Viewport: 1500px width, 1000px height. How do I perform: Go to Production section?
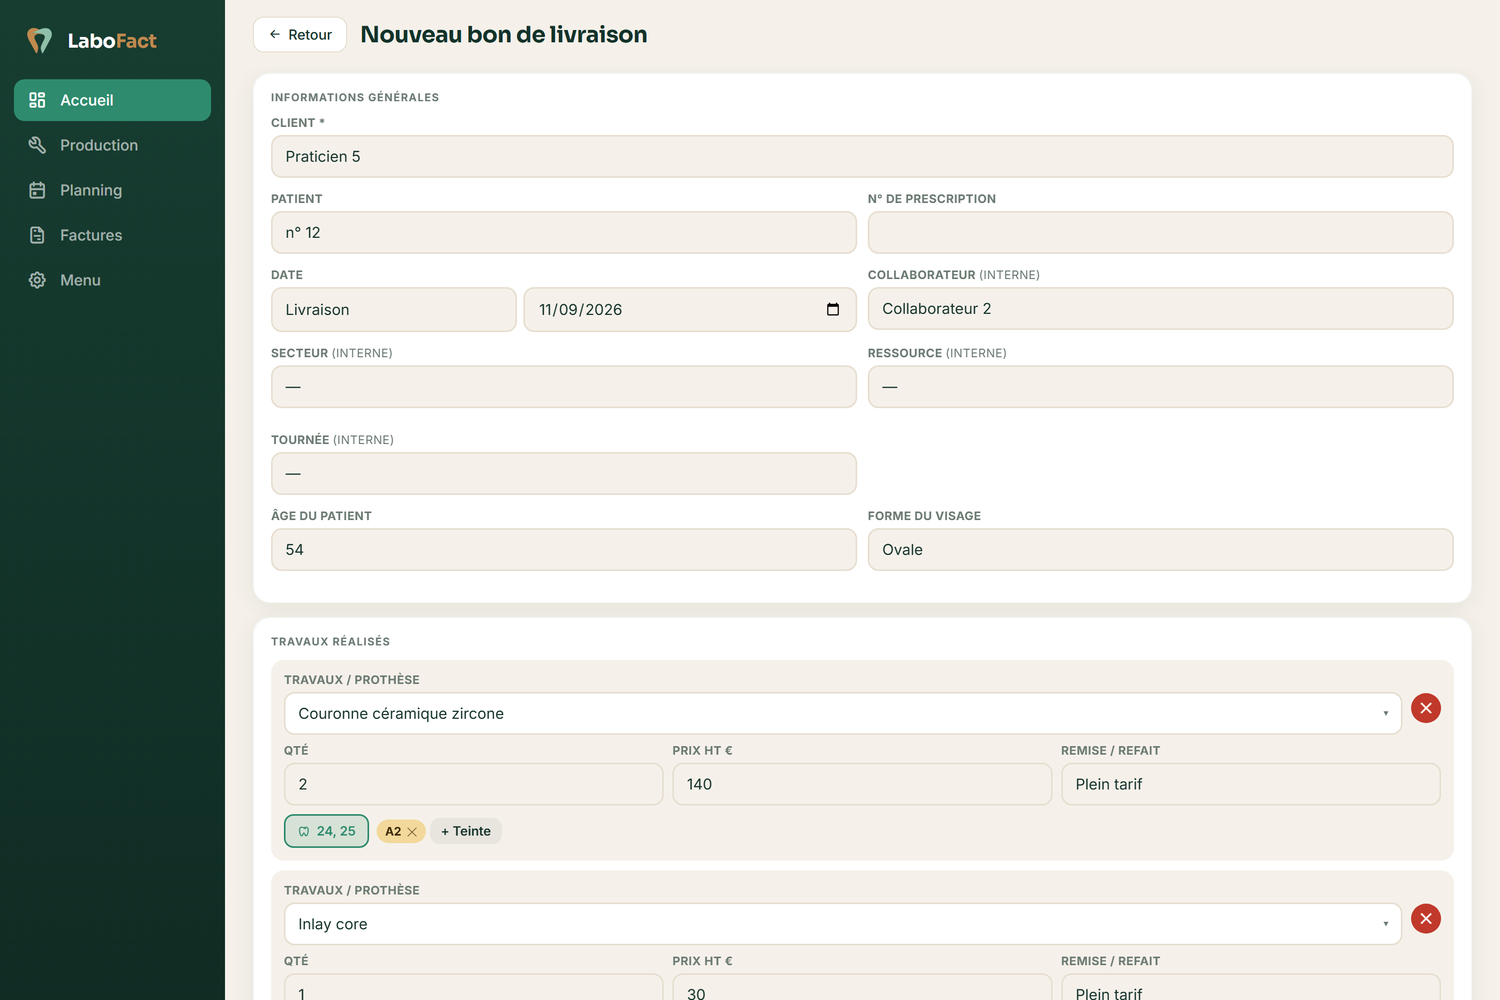[112, 145]
